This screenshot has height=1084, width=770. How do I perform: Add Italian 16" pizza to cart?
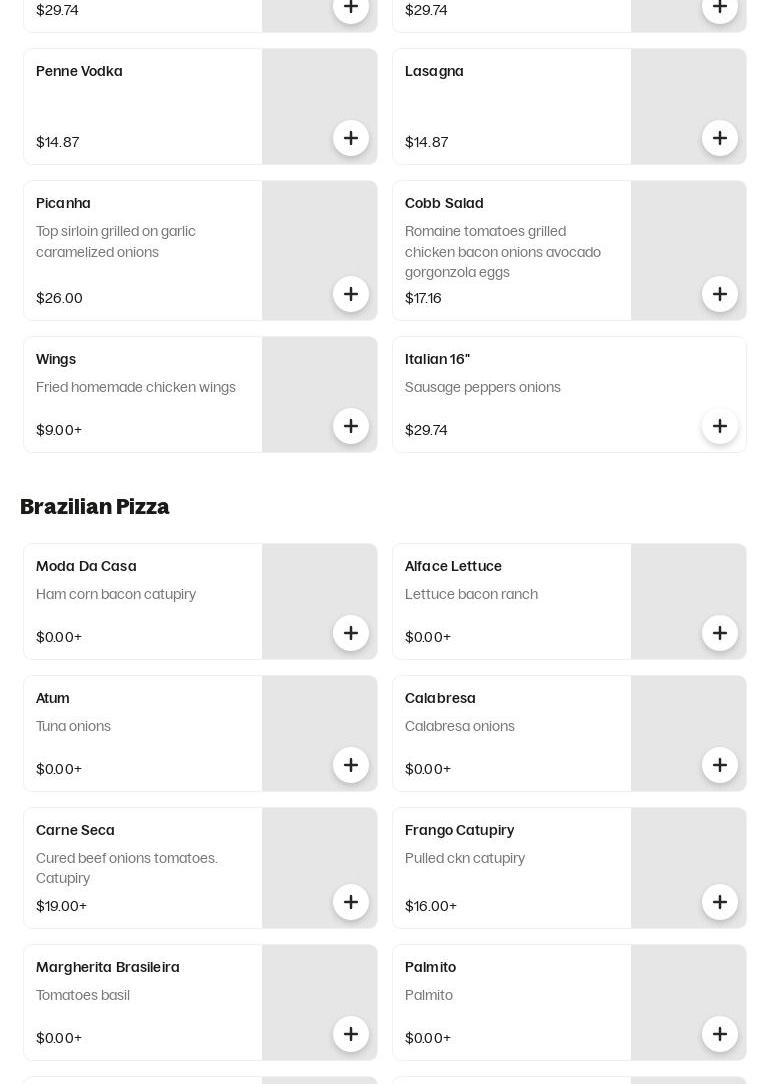pos(720,427)
